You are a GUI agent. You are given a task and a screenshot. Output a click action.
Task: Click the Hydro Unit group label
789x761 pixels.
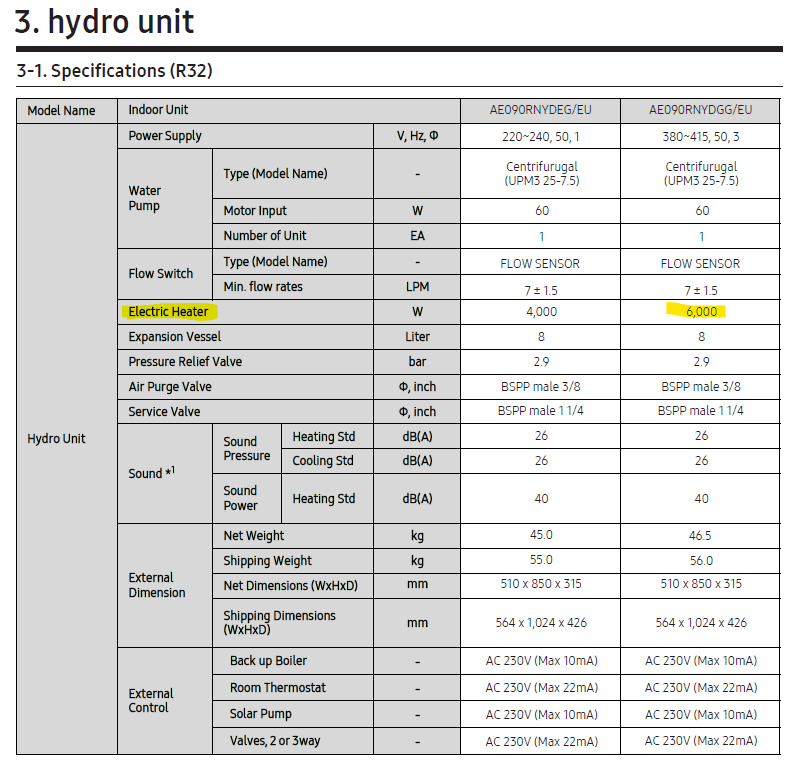[57, 439]
